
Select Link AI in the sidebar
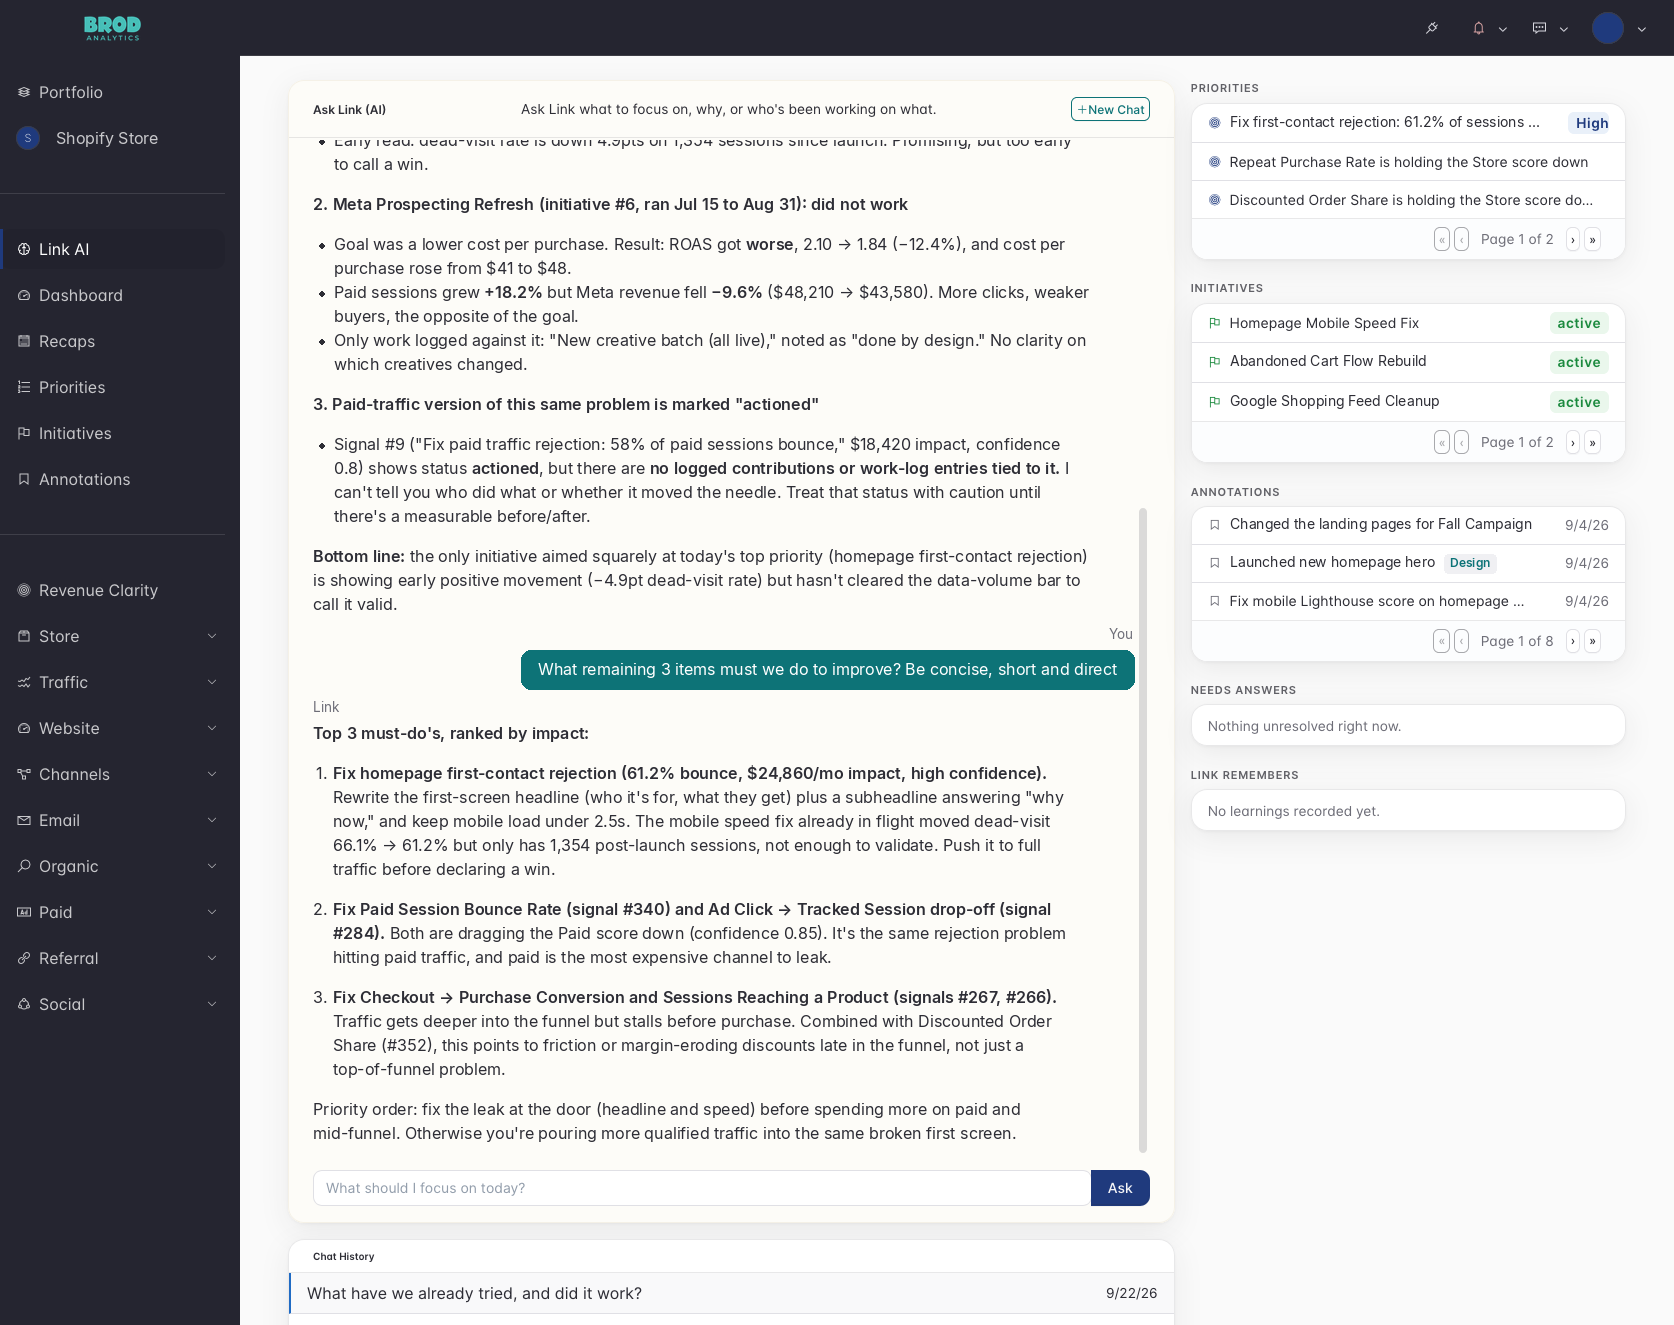click(x=112, y=249)
